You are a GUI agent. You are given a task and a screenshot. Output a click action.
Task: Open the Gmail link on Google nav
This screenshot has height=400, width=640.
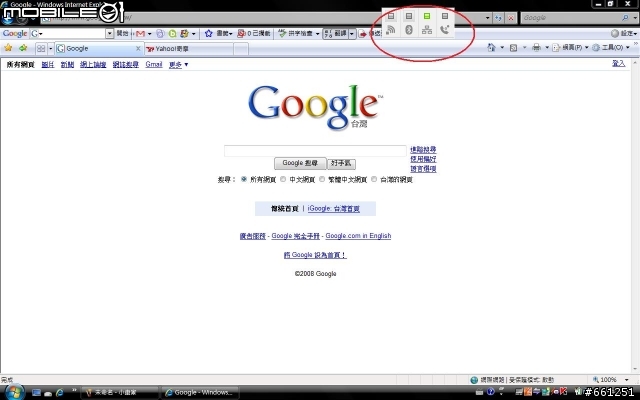[x=154, y=64]
